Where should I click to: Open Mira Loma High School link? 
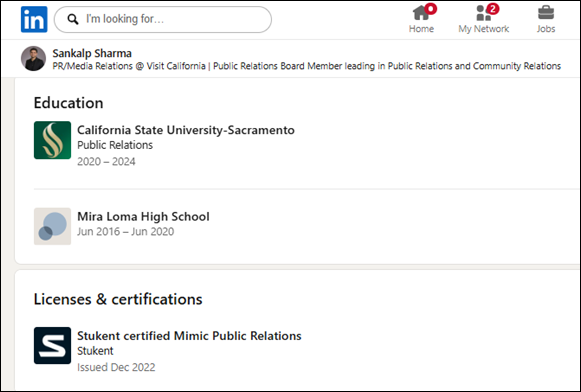(x=143, y=216)
